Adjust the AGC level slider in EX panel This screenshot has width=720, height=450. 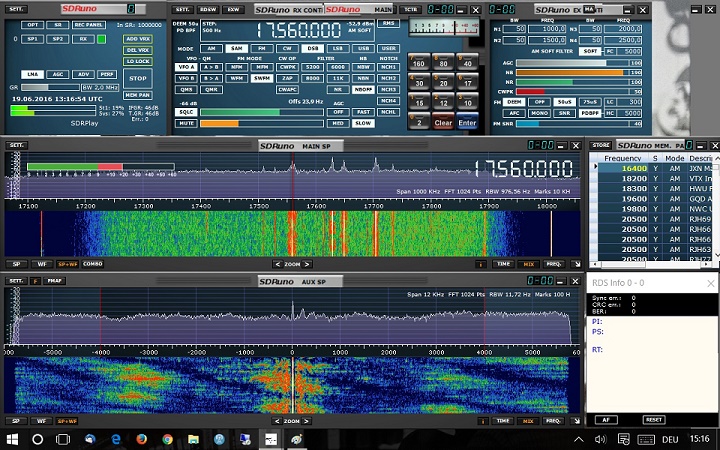tap(579, 63)
